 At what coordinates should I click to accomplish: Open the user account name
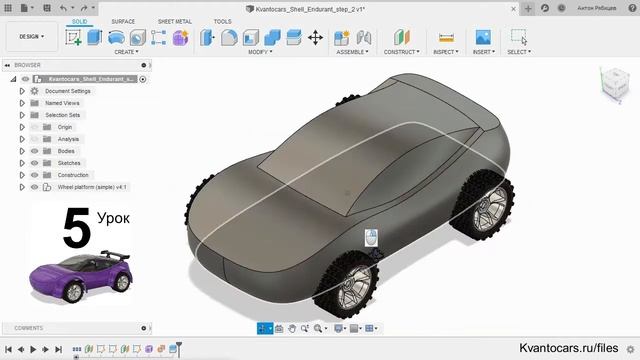coord(597,8)
